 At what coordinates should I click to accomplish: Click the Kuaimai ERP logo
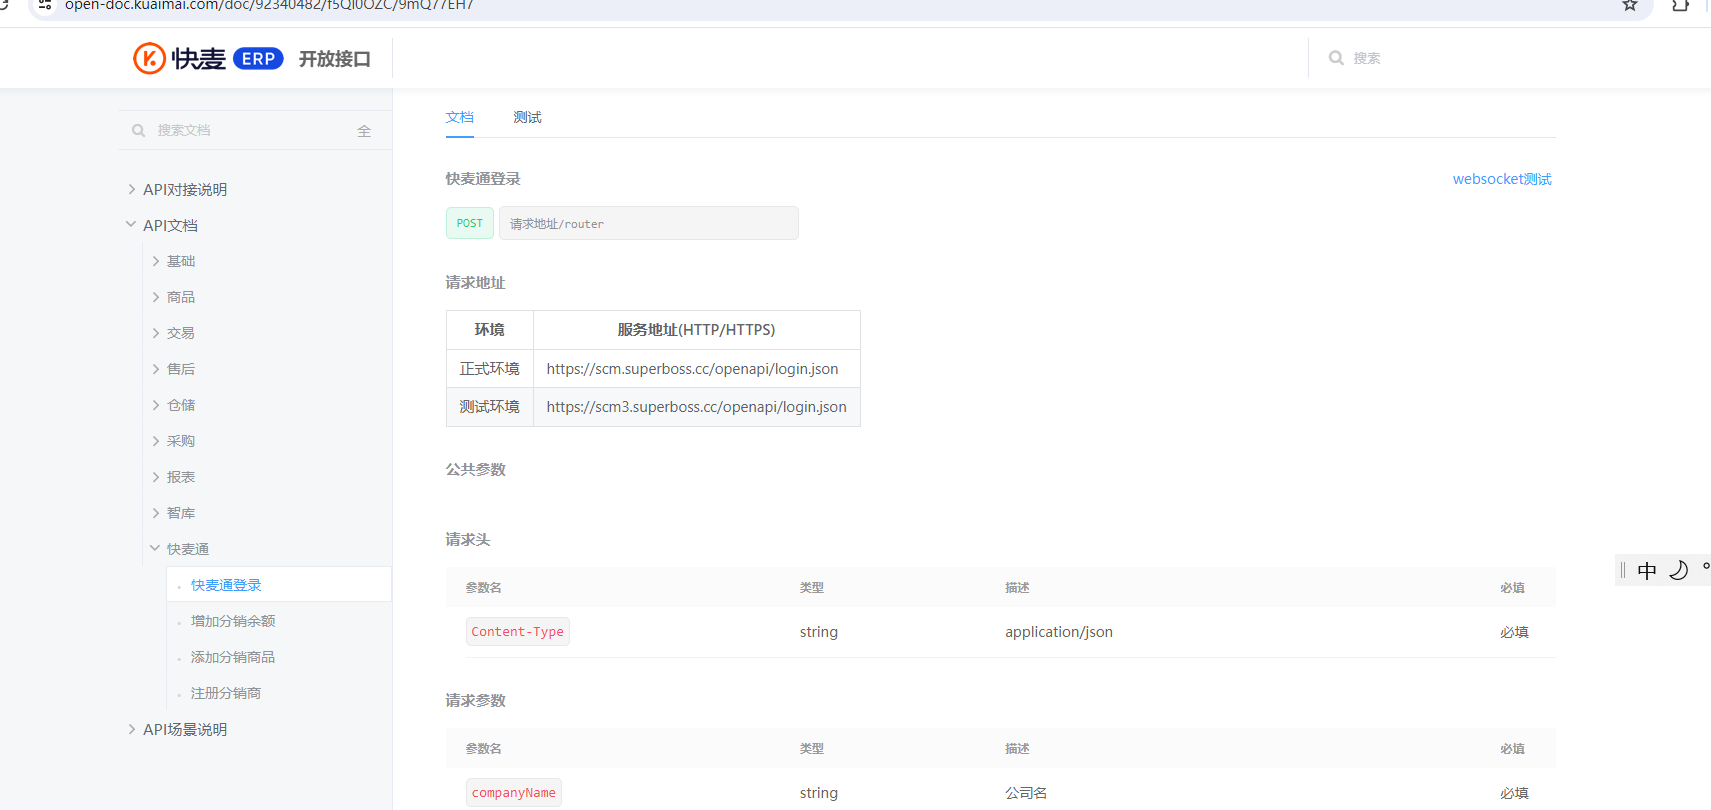point(208,58)
